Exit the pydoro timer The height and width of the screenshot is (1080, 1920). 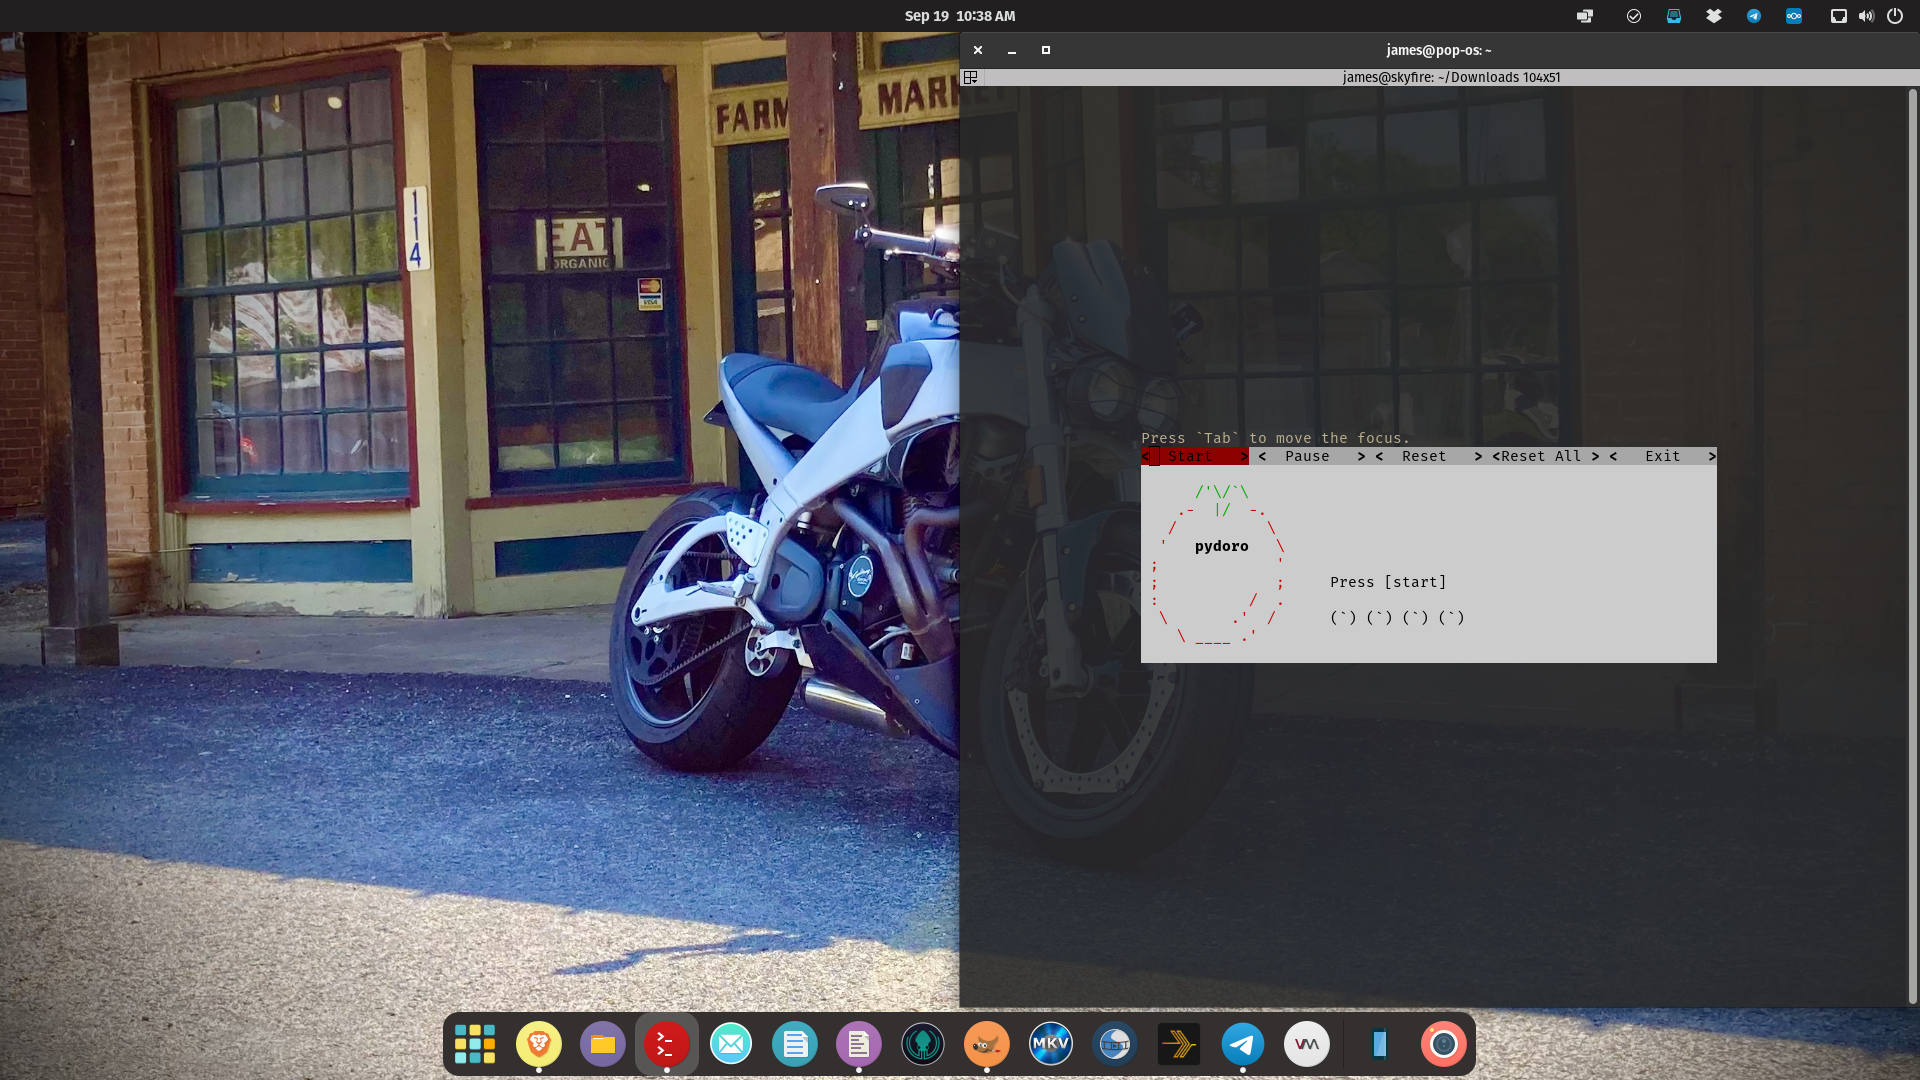[1662, 456]
